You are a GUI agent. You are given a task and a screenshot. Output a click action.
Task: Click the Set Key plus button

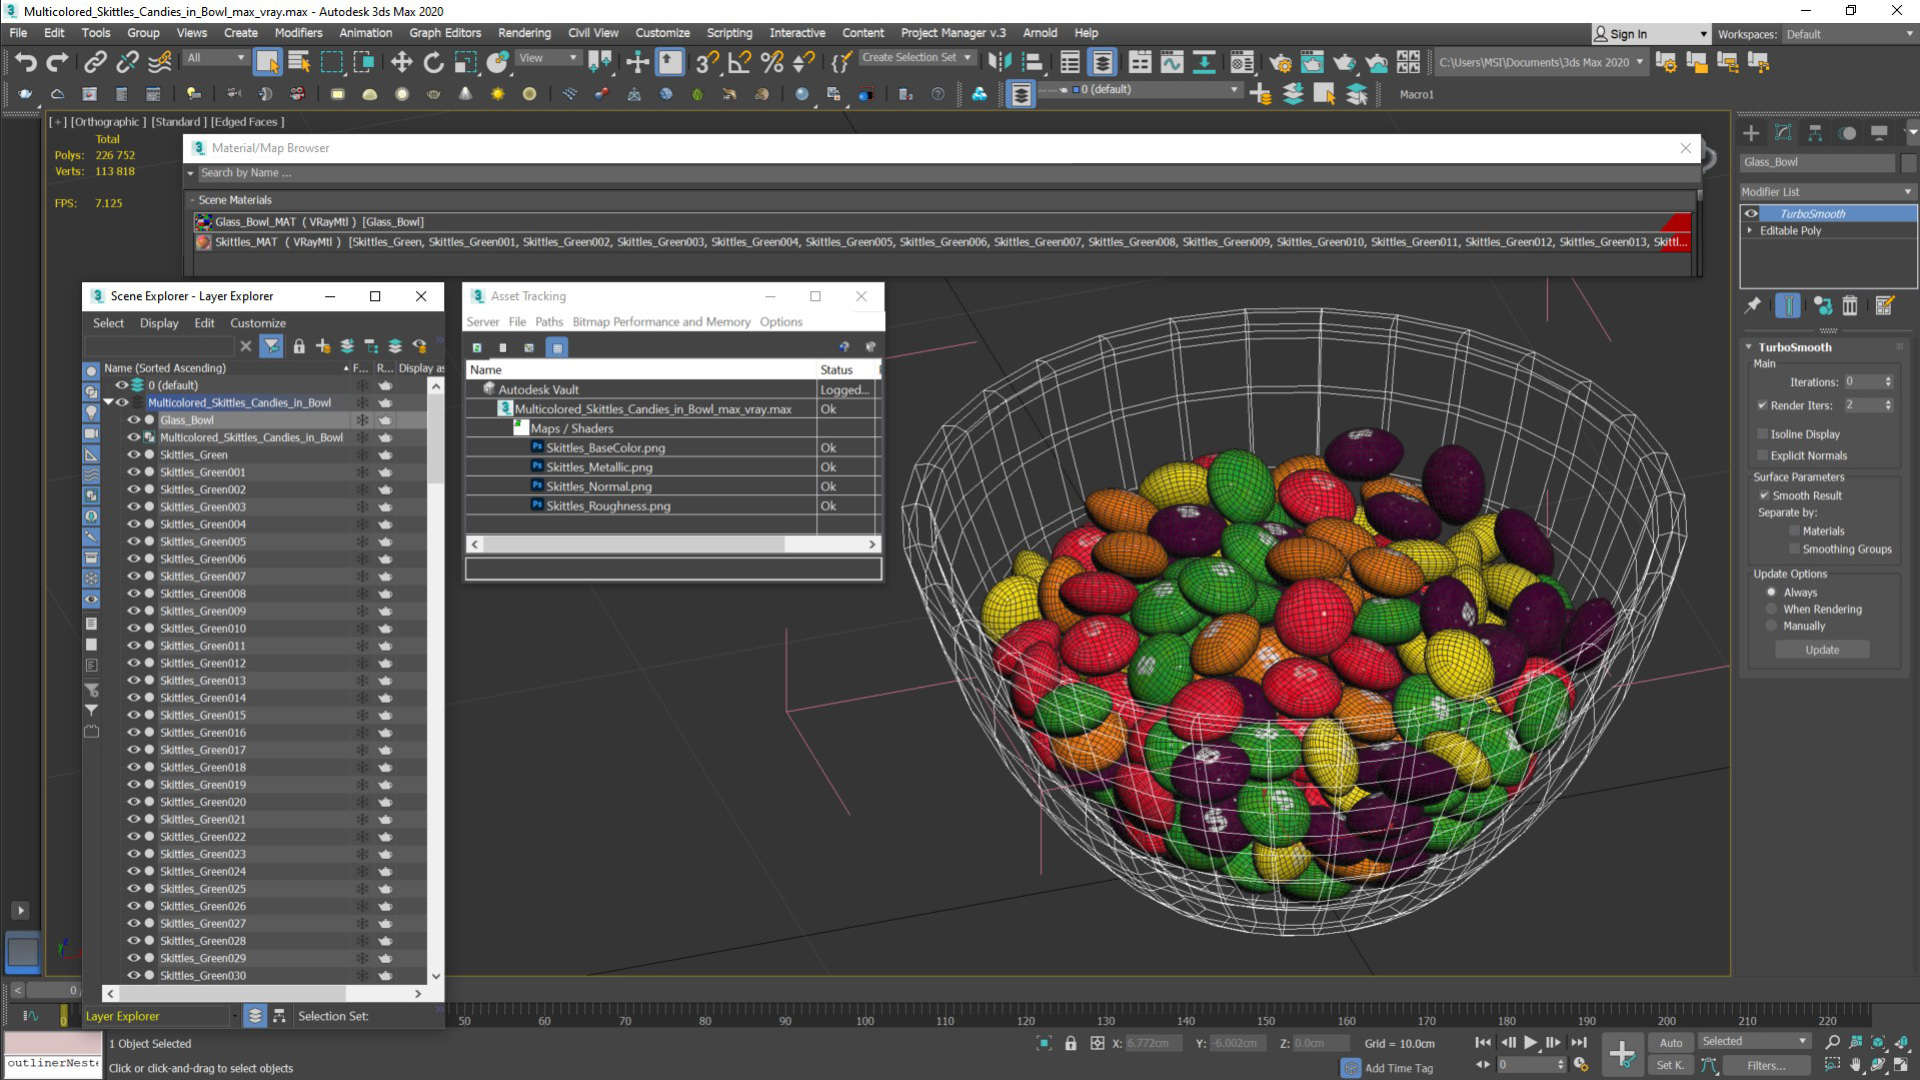1622,1053
